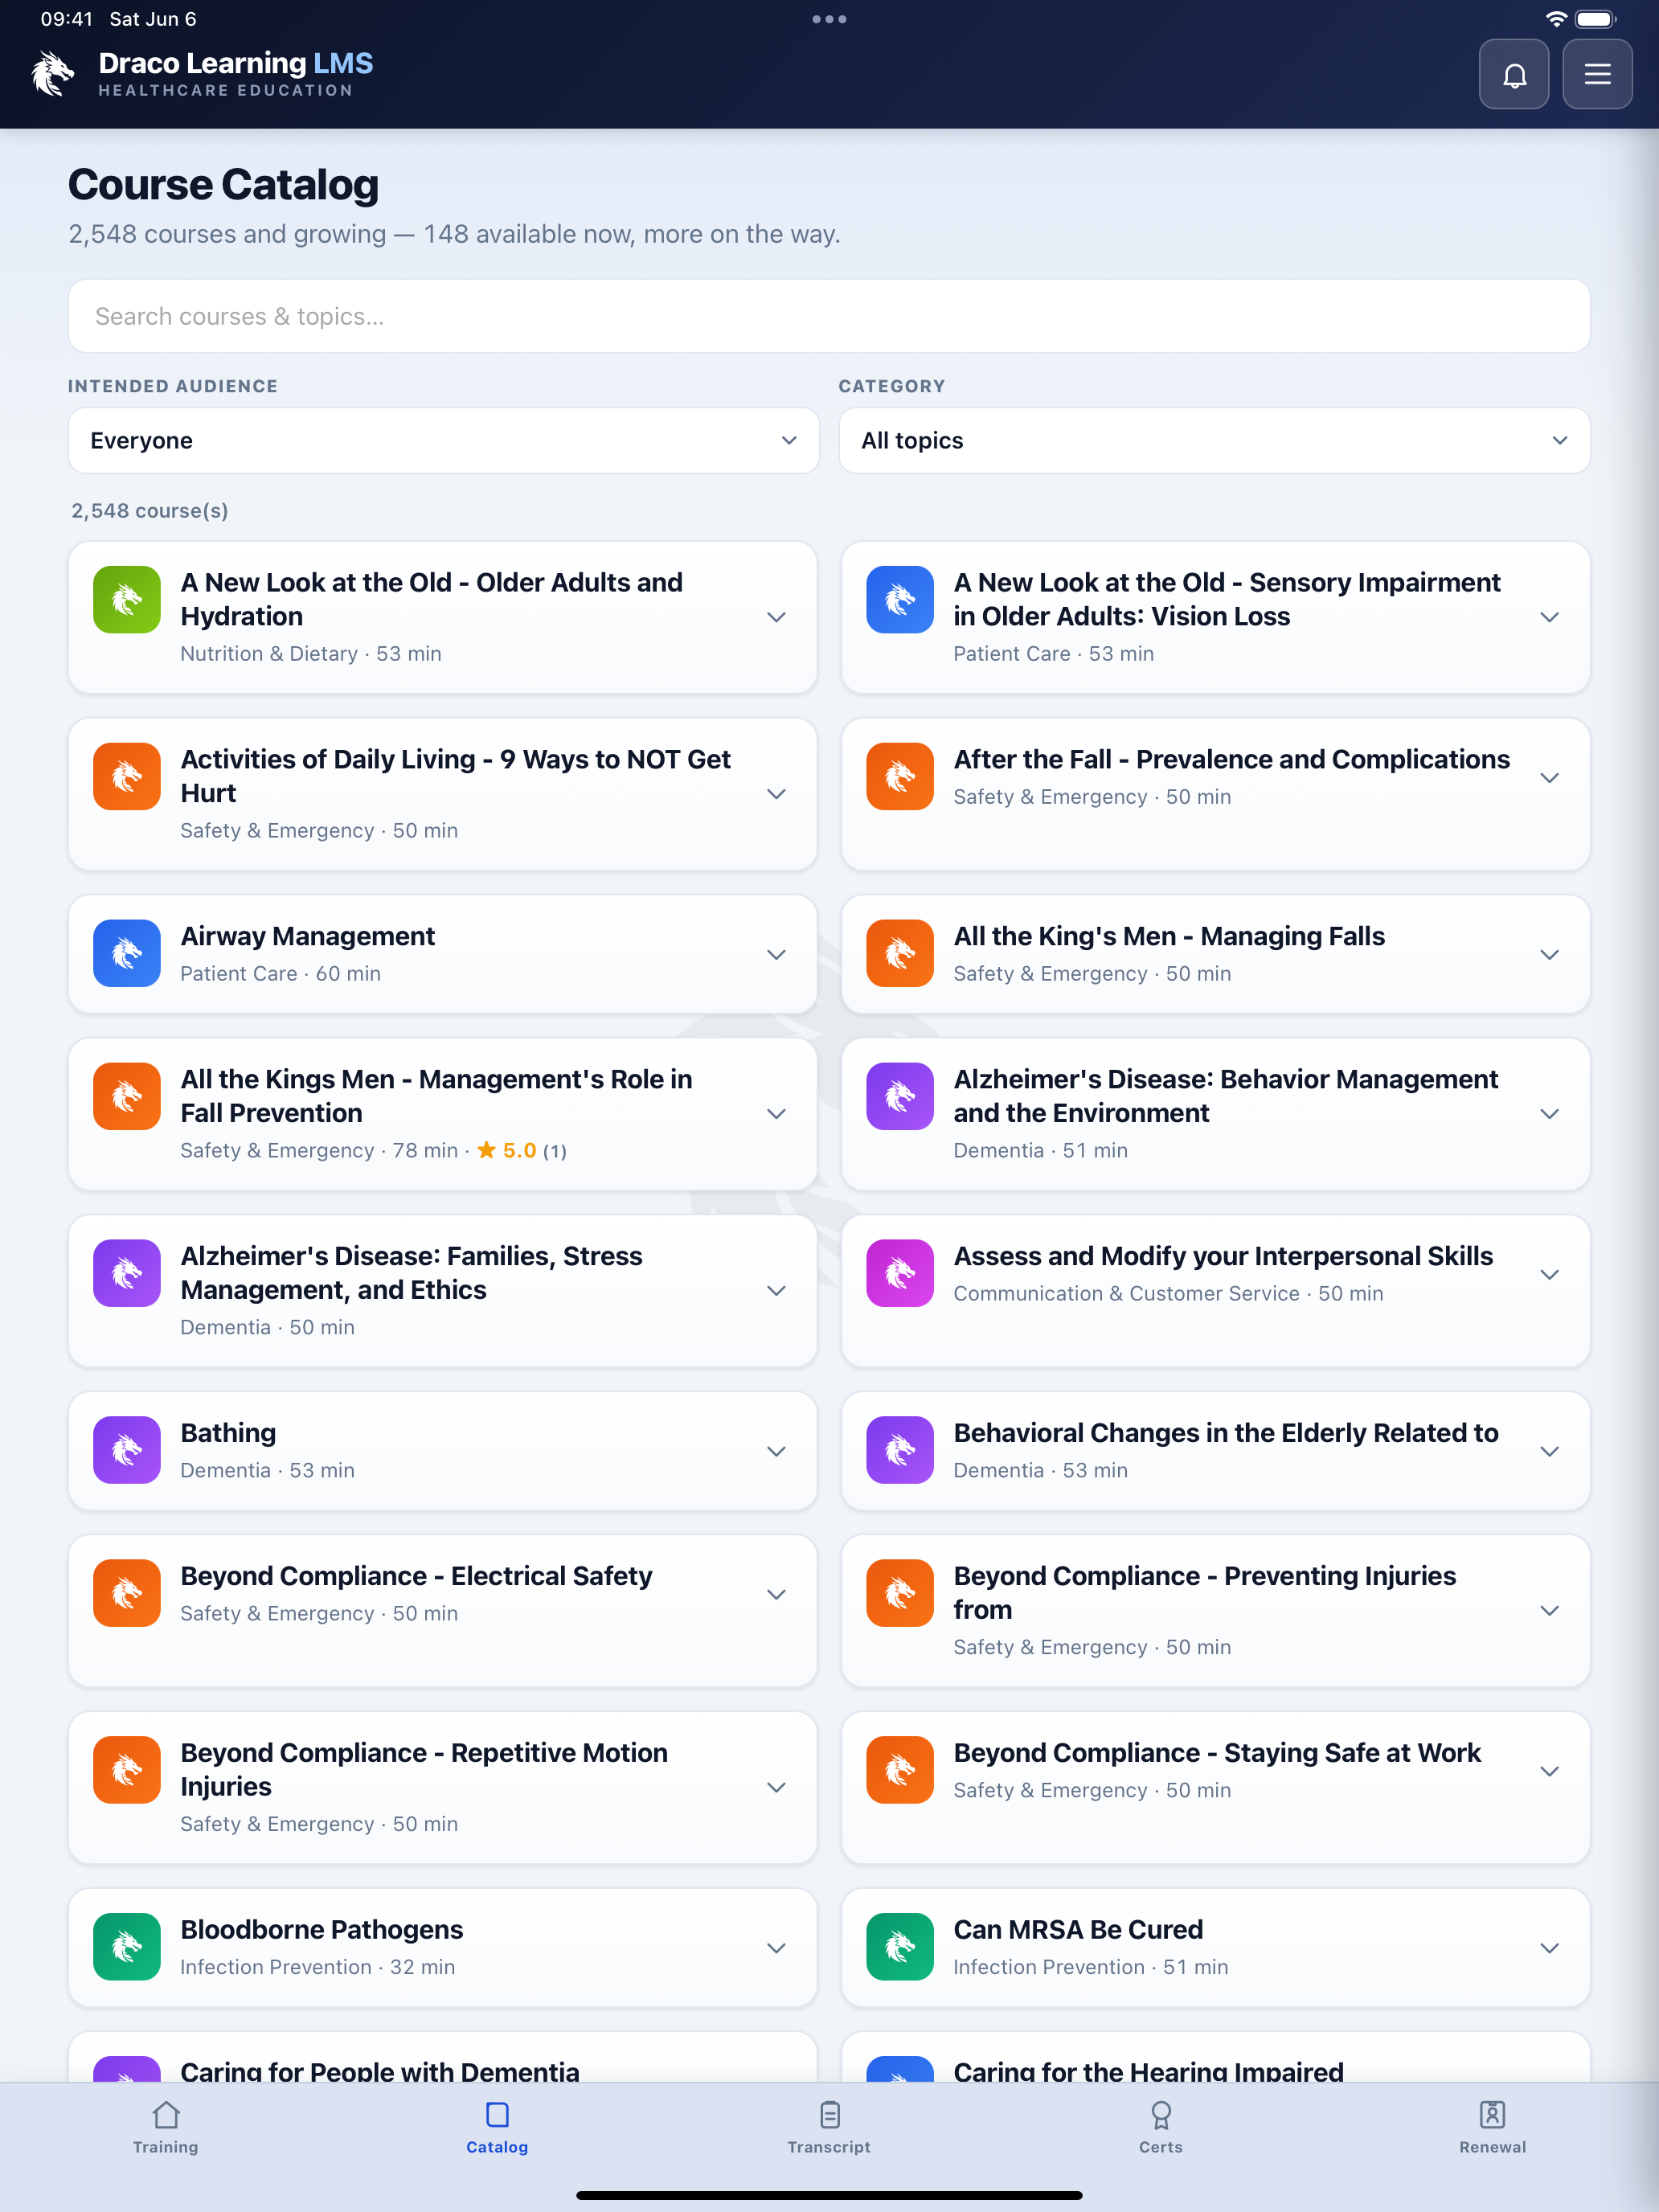Screen dimensions: 1659x2212
Task: Open After the Fall - Prevalence and Complications
Action: pos(1231,760)
